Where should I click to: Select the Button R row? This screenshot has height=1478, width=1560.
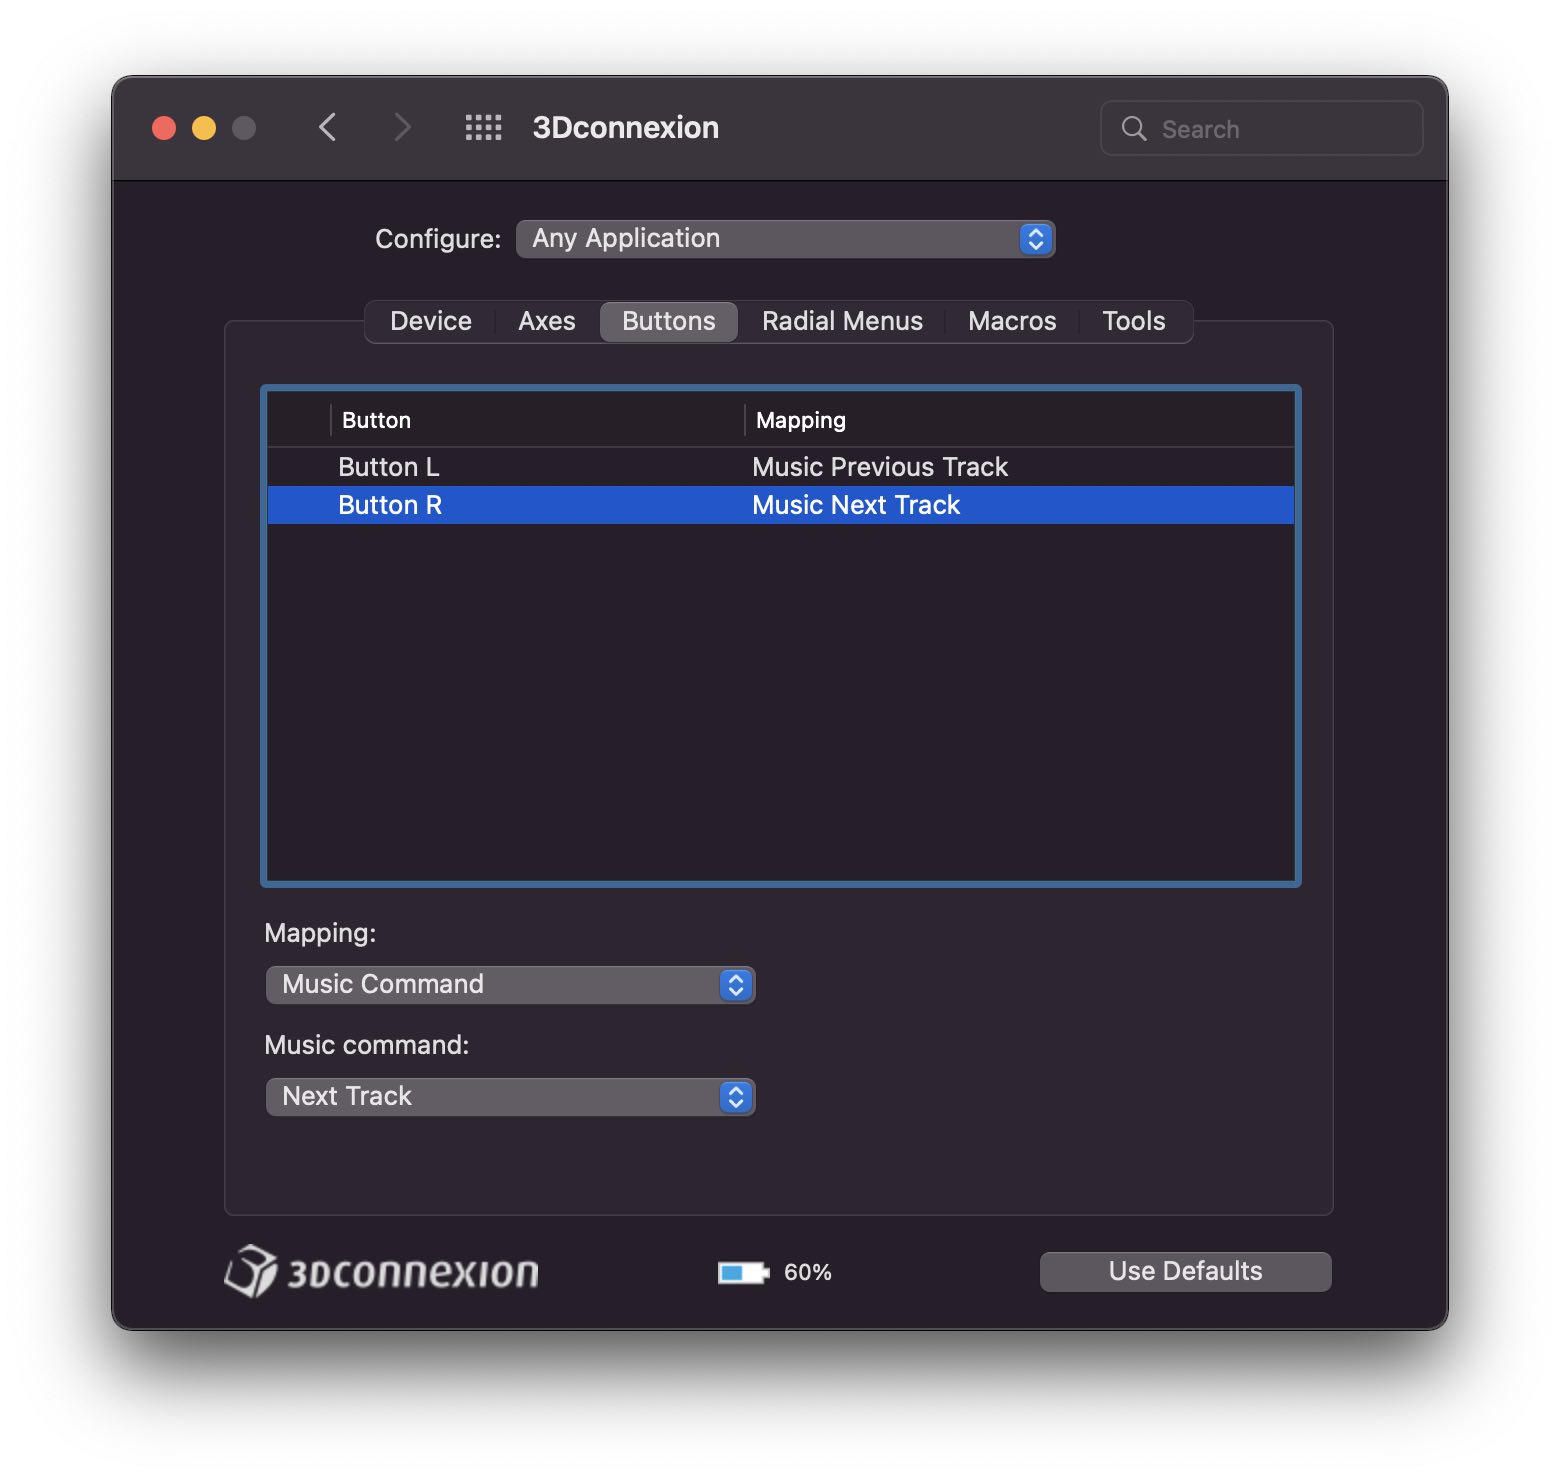tap(781, 505)
